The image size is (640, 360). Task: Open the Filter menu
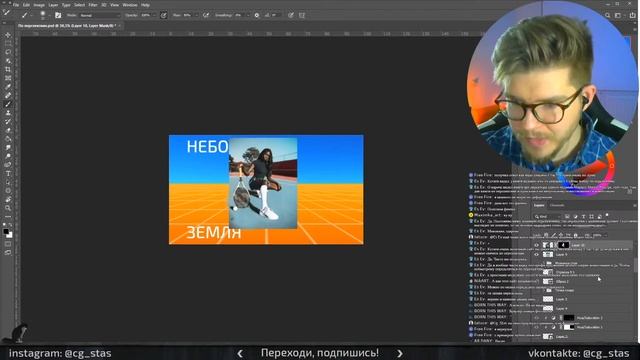93,5
